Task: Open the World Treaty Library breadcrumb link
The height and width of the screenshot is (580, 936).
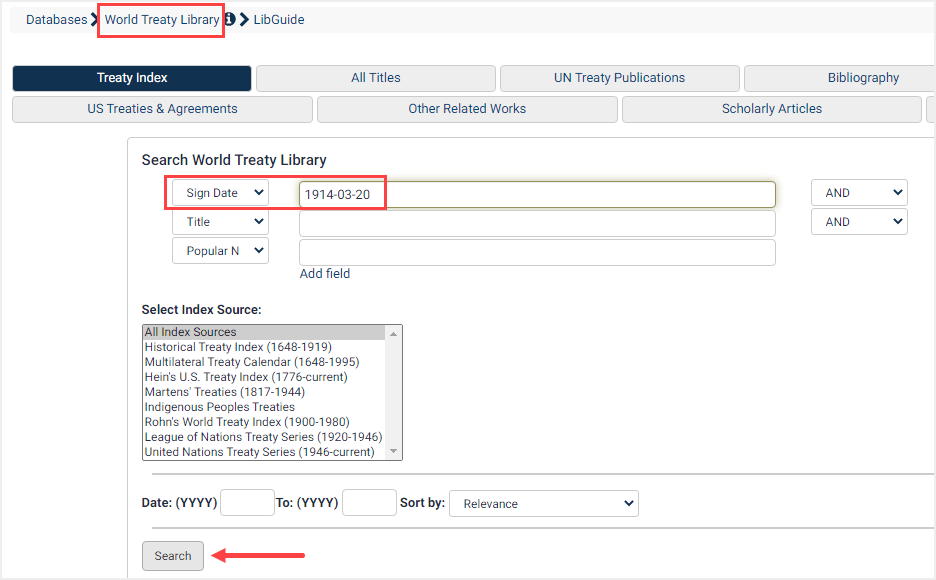Action: [162, 20]
